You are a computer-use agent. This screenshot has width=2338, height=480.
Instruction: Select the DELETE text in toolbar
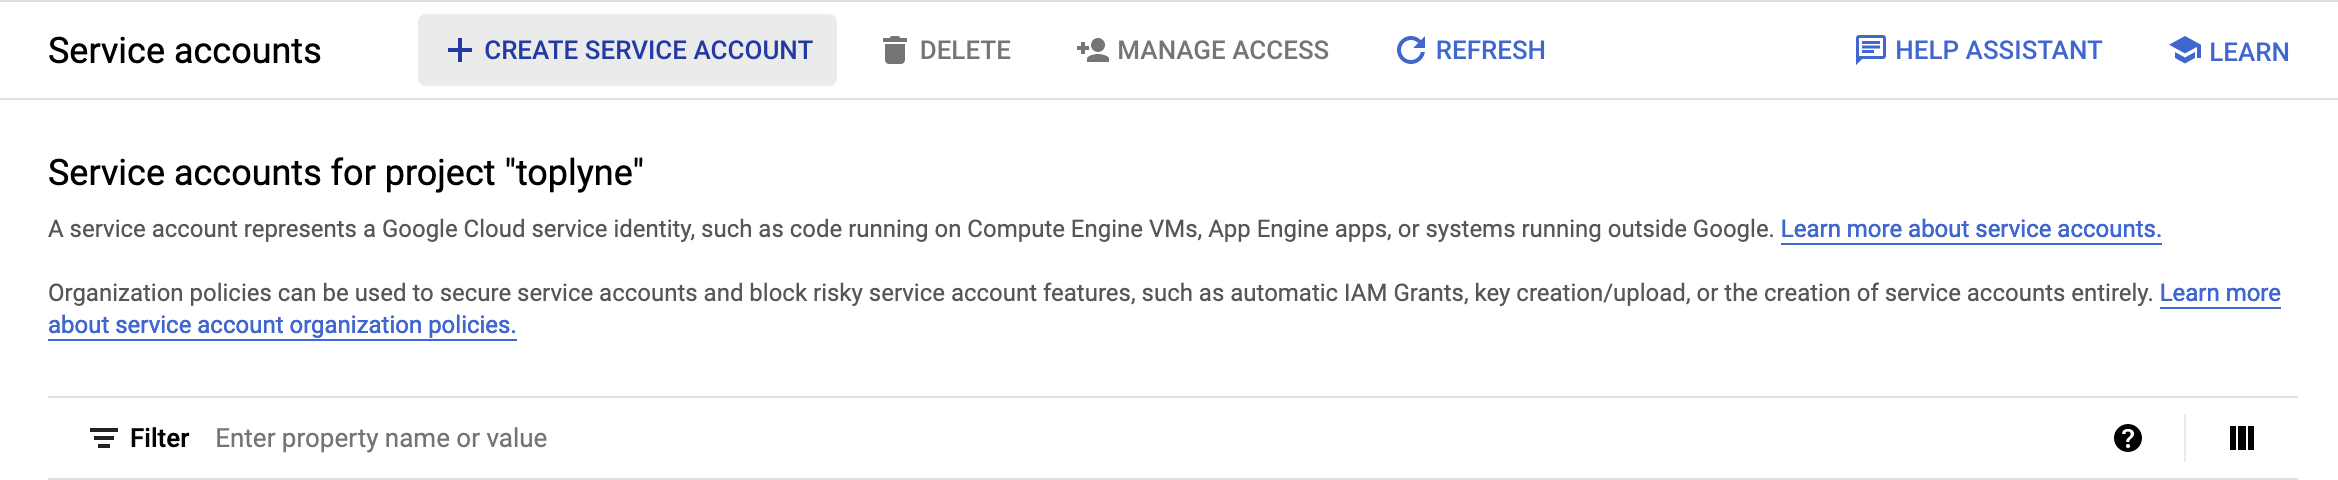click(x=965, y=50)
